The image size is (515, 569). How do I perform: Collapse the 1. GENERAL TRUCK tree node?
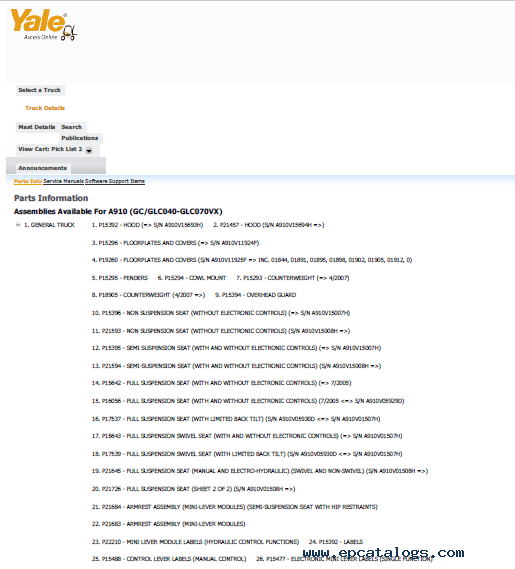tap(18, 225)
